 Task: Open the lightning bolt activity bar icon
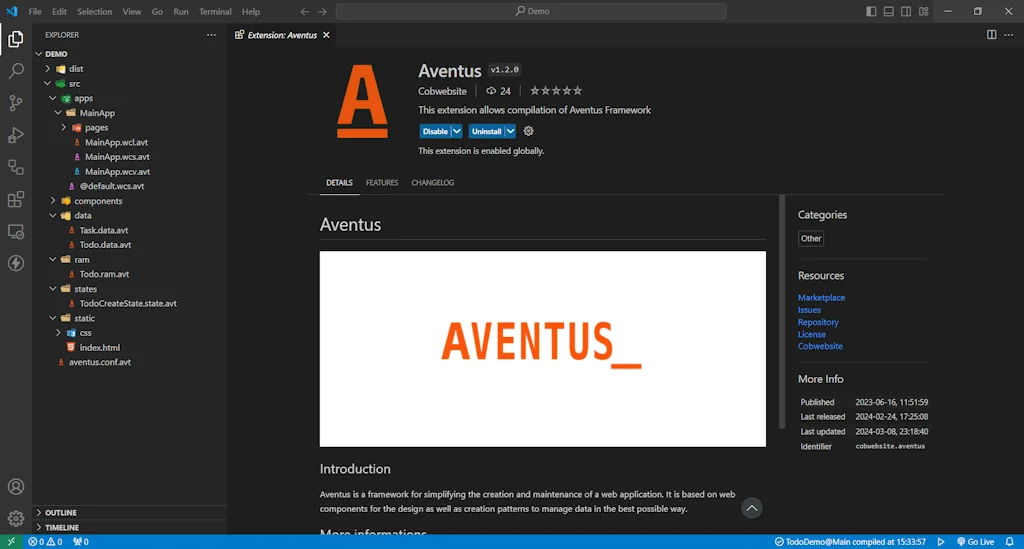coord(16,263)
